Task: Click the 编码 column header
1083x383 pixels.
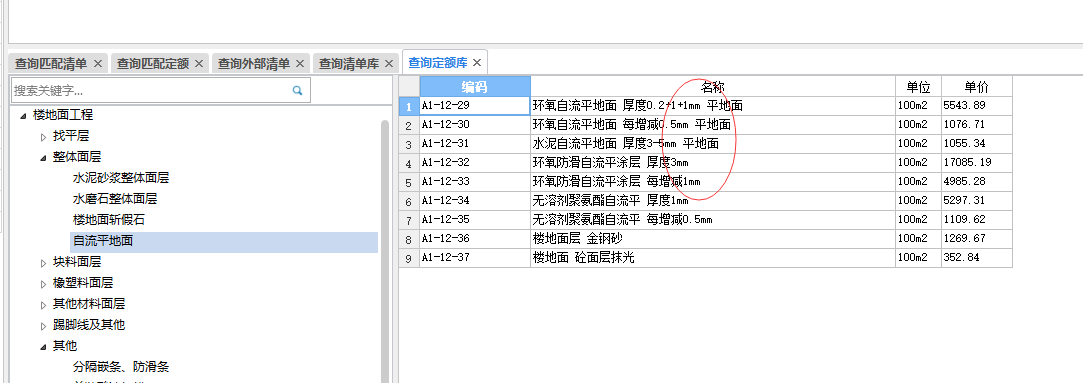Action: [x=475, y=86]
